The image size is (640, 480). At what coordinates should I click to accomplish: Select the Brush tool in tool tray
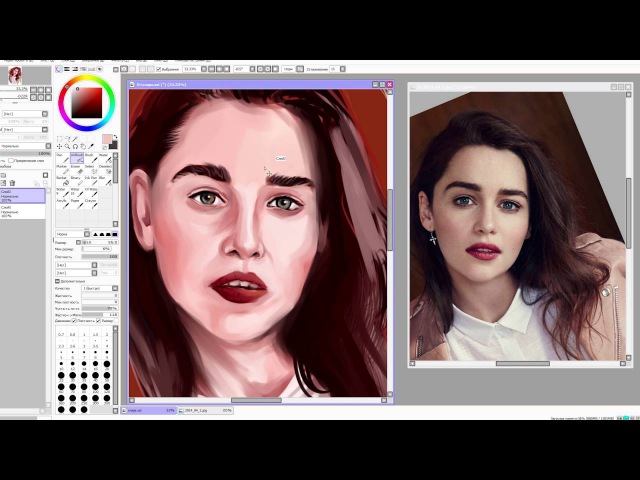click(x=90, y=158)
